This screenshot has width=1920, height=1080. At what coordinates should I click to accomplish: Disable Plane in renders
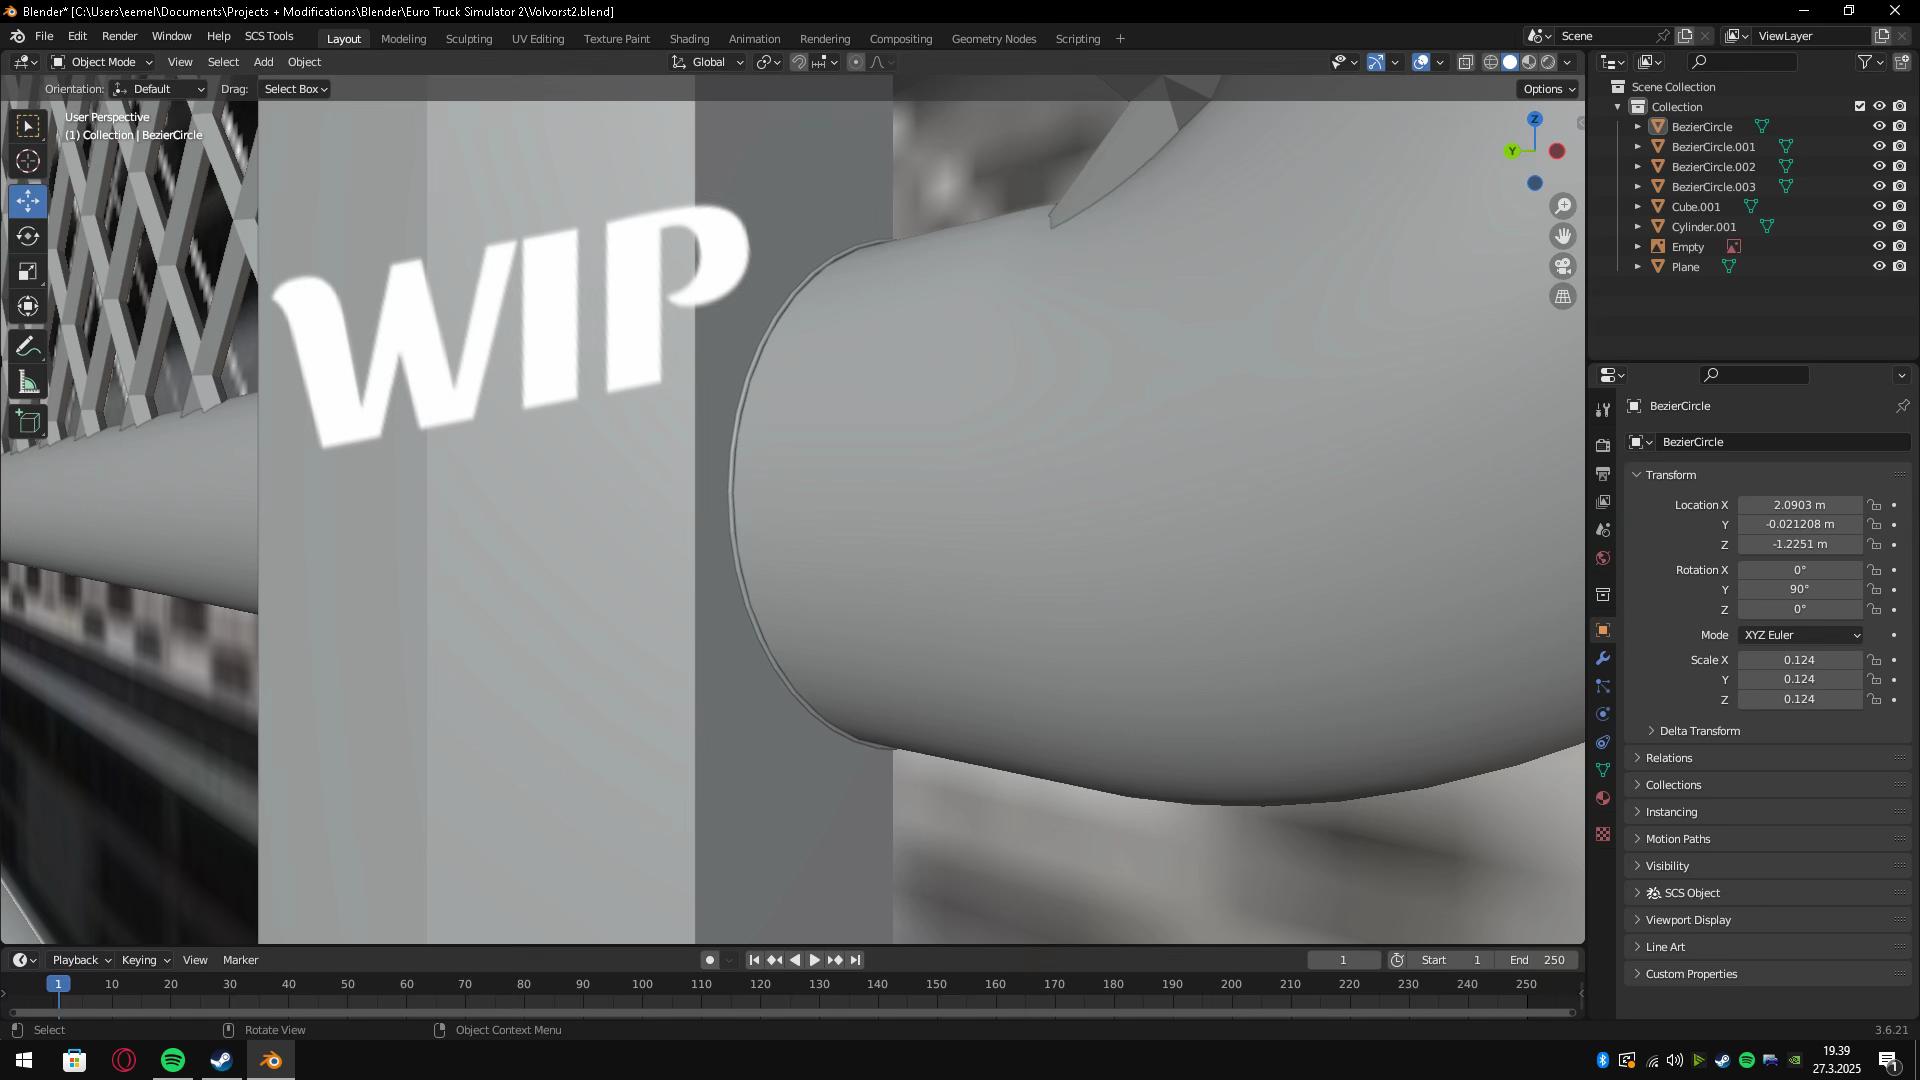click(1899, 266)
